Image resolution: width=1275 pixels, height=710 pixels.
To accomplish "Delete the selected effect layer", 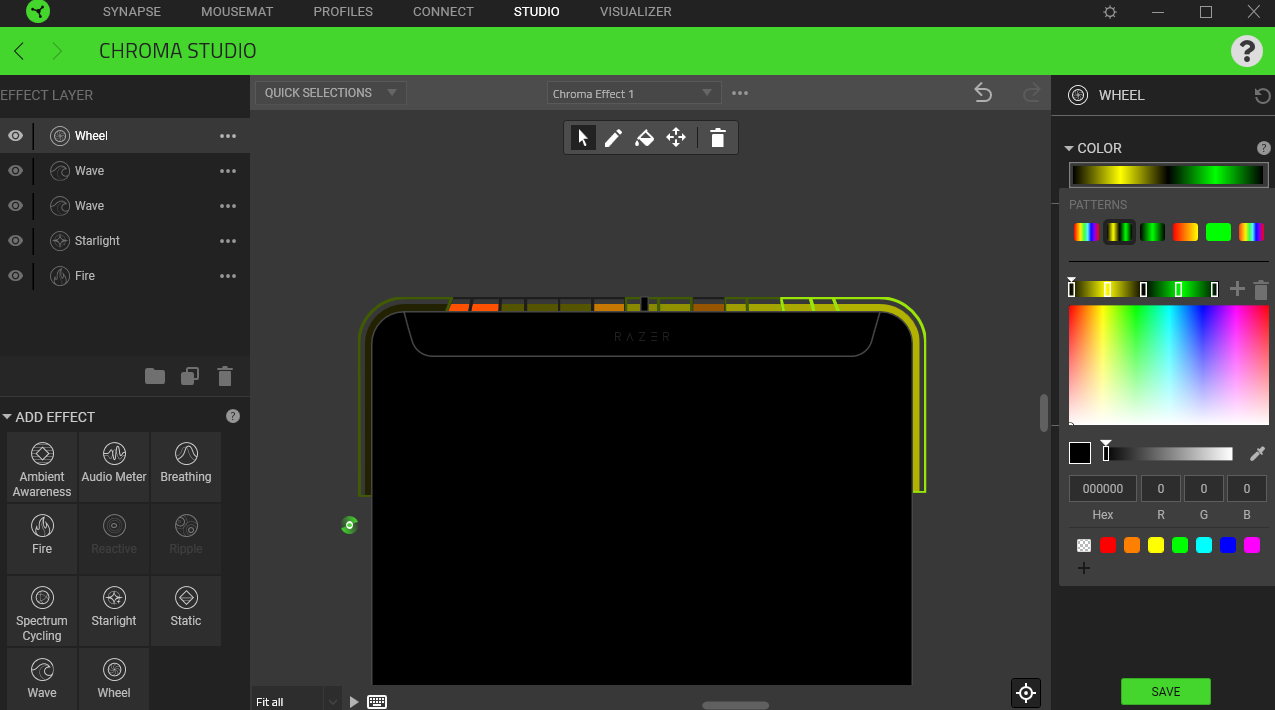I will (x=225, y=376).
